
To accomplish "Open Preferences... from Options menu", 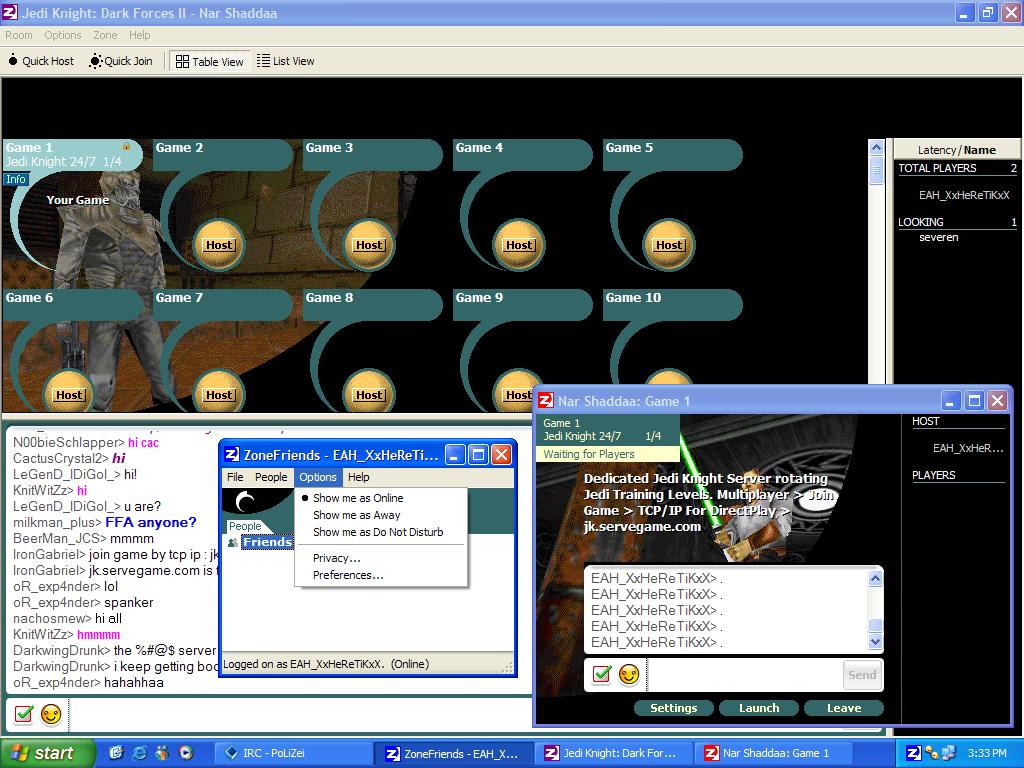I will [x=381, y=575].
